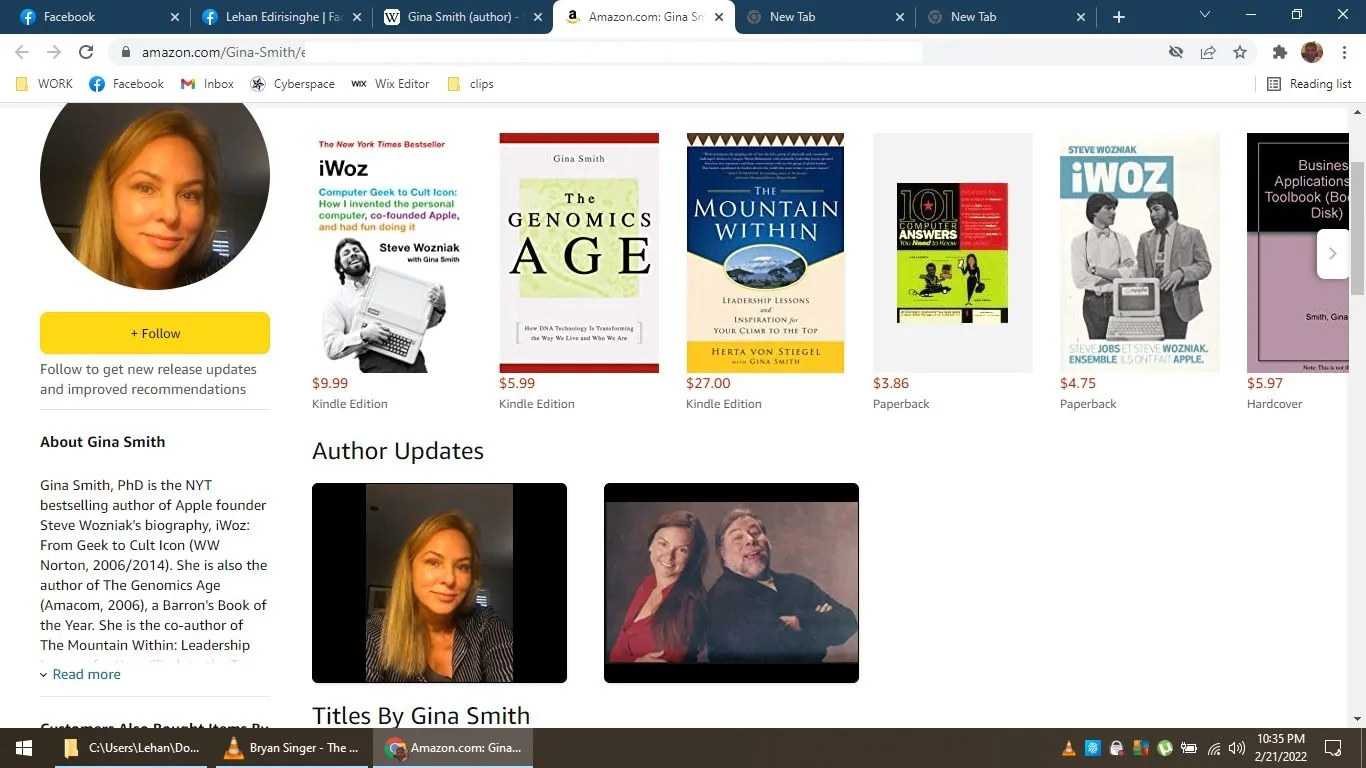1366x768 pixels.
Task: Show next books with the carousel arrow
Action: pyautogui.click(x=1332, y=254)
